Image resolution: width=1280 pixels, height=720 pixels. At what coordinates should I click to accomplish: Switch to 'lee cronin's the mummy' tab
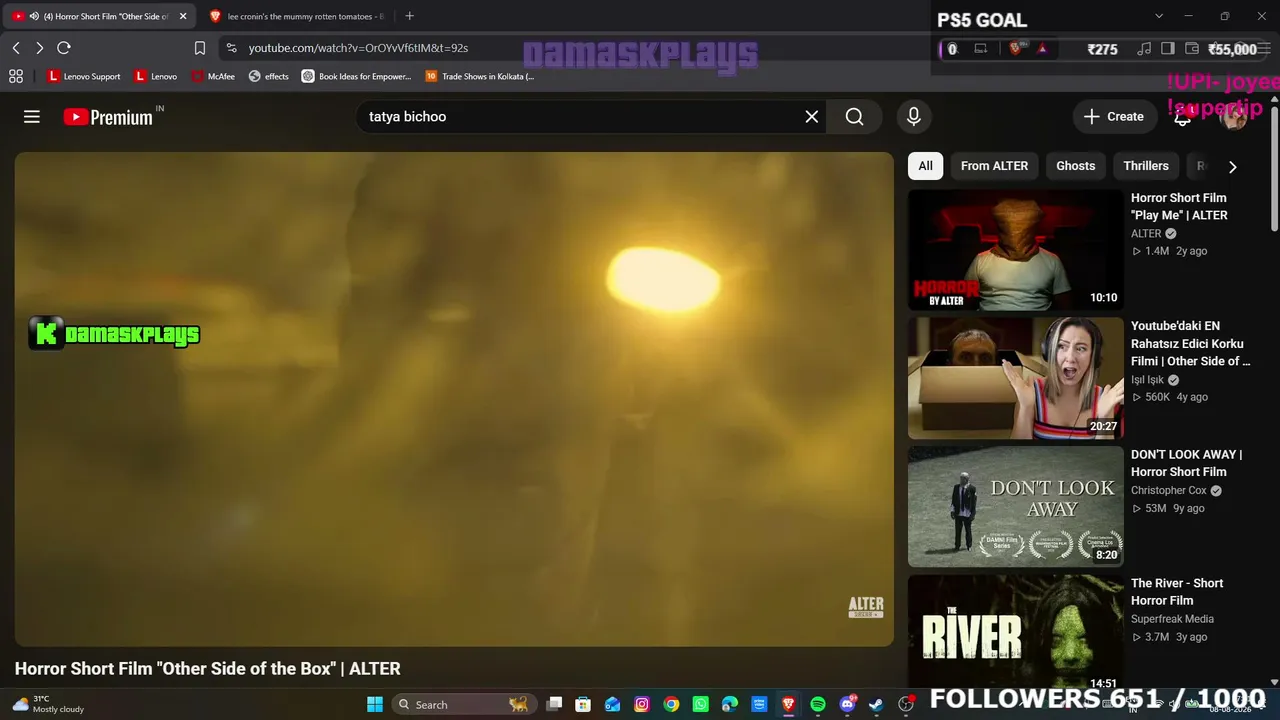[x=299, y=16]
